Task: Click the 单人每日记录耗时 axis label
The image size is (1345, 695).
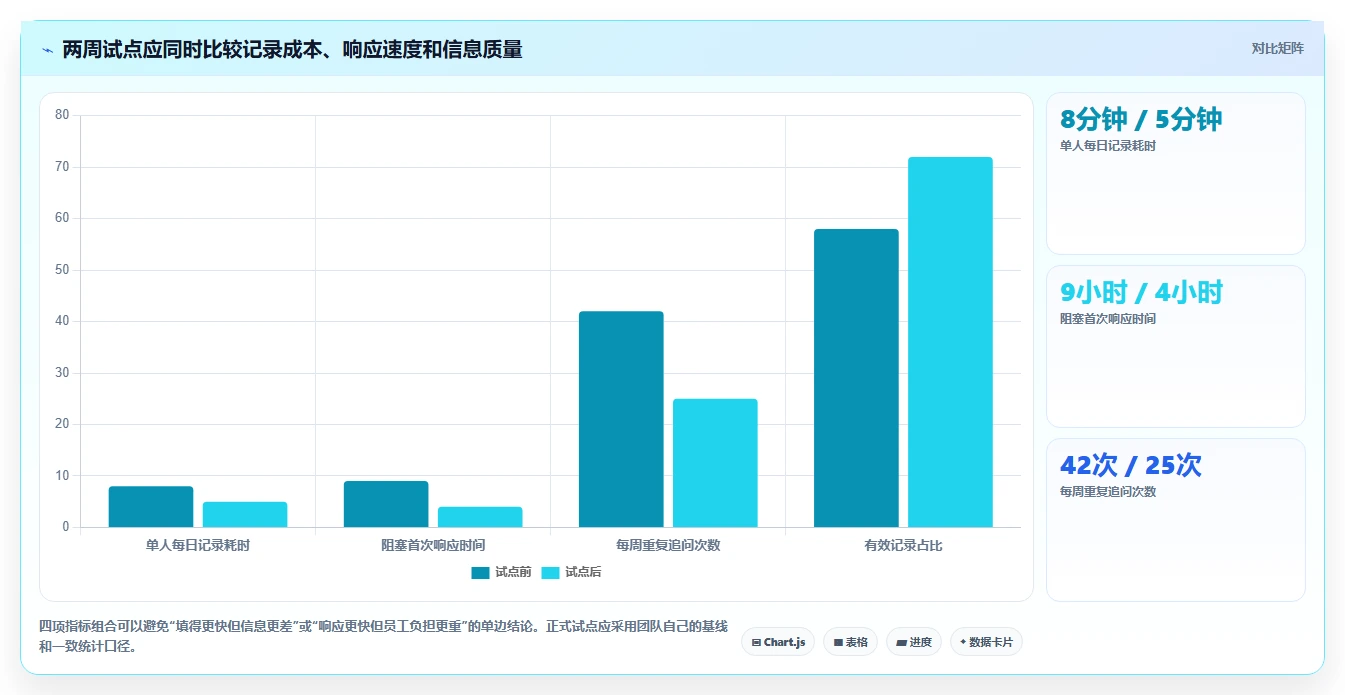Action: (198, 546)
